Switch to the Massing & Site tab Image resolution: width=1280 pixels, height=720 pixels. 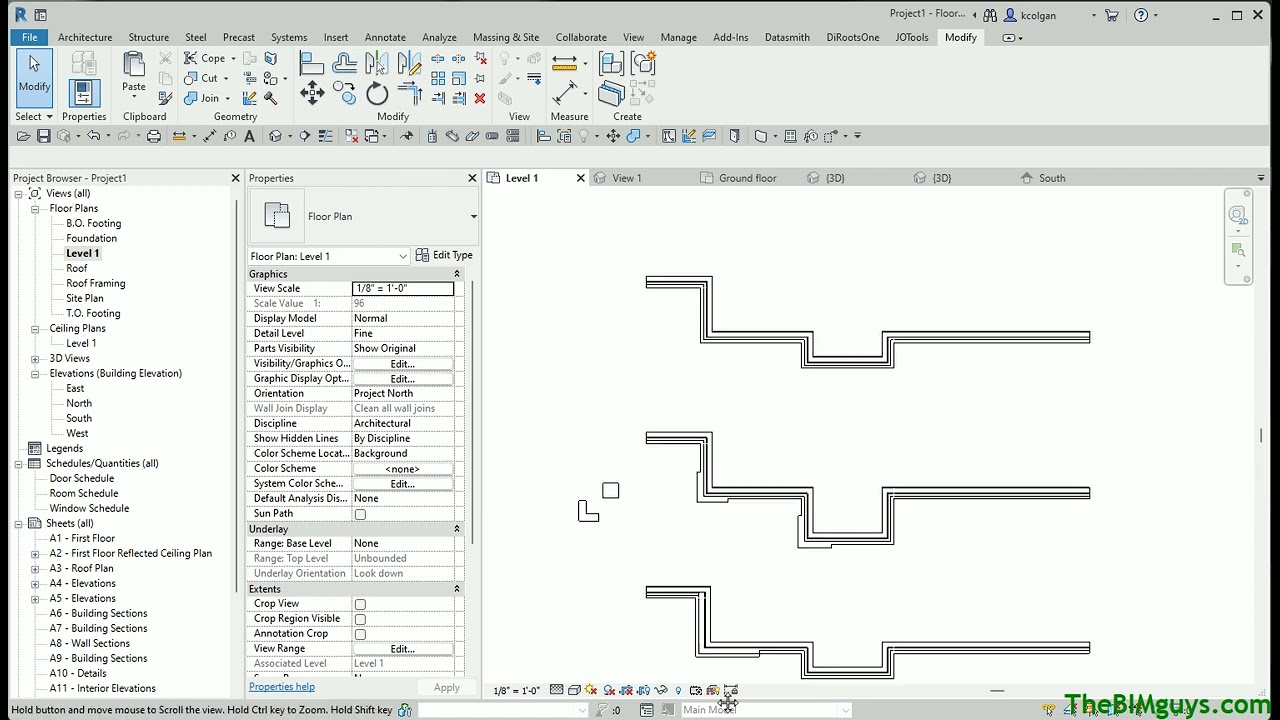[506, 37]
